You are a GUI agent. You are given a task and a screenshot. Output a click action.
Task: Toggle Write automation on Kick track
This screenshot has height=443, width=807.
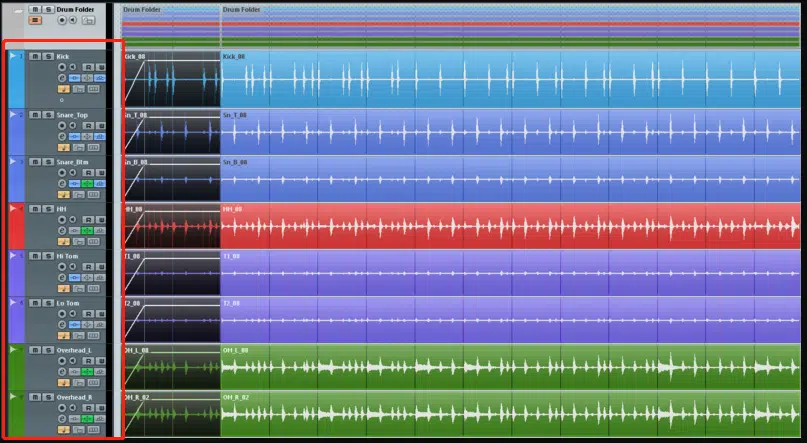(x=101, y=67)
